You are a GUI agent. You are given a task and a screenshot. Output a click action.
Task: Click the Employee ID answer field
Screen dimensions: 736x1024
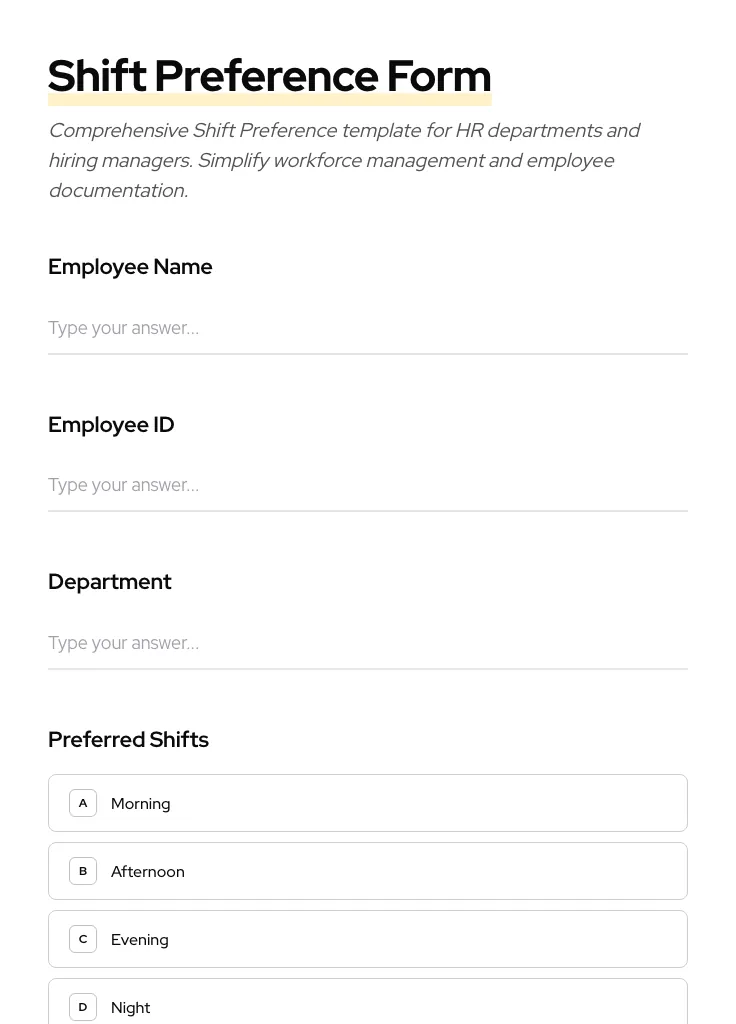[368, 485]
